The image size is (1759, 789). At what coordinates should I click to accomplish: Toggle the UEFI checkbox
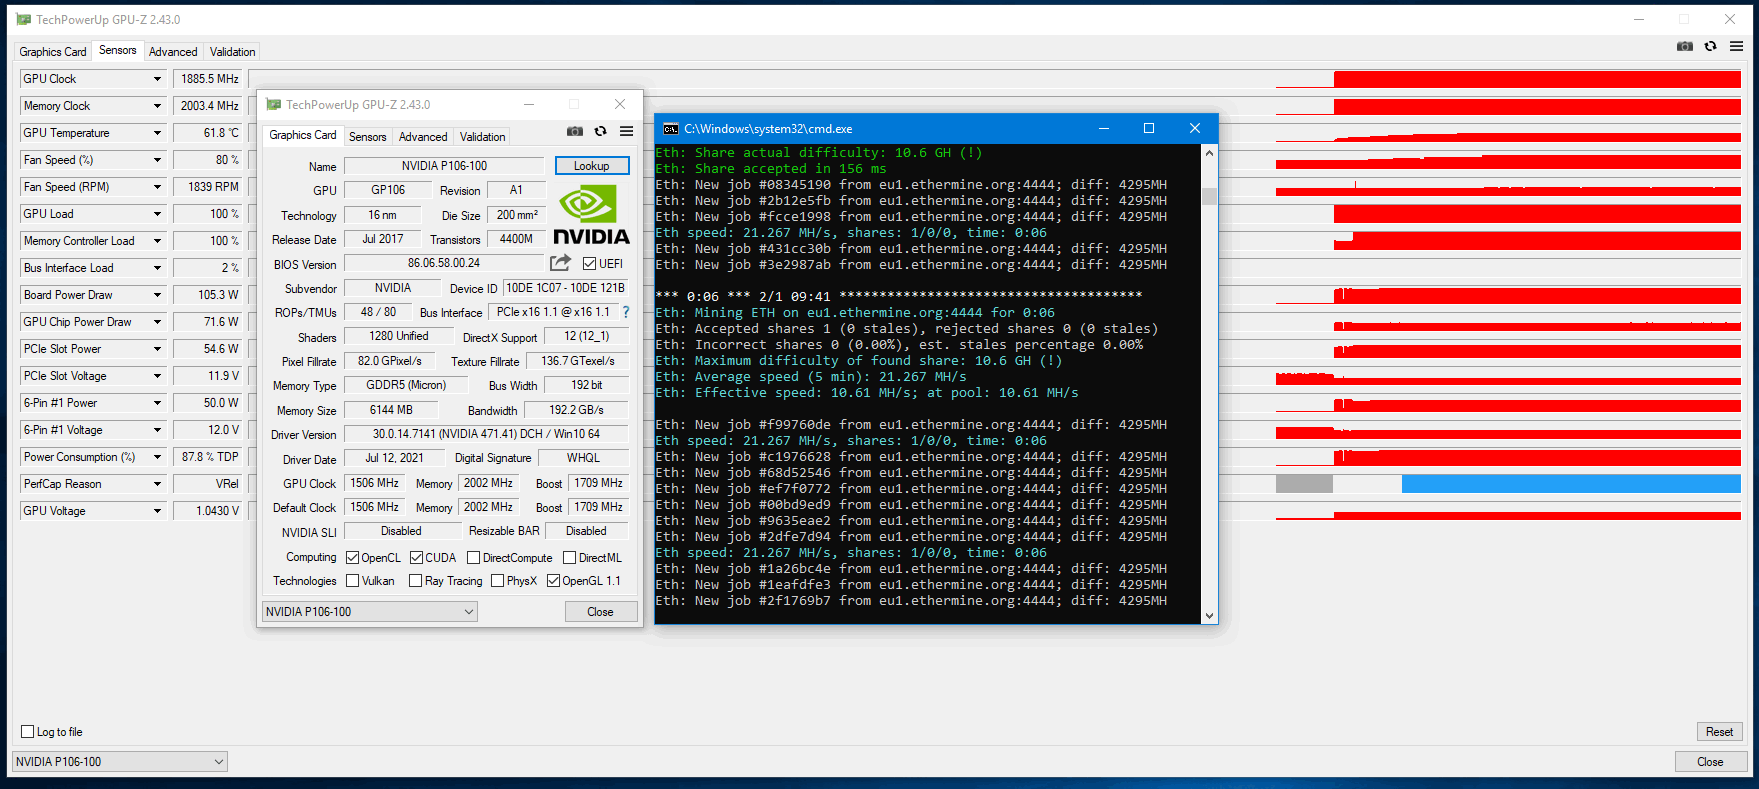(590, 264)
